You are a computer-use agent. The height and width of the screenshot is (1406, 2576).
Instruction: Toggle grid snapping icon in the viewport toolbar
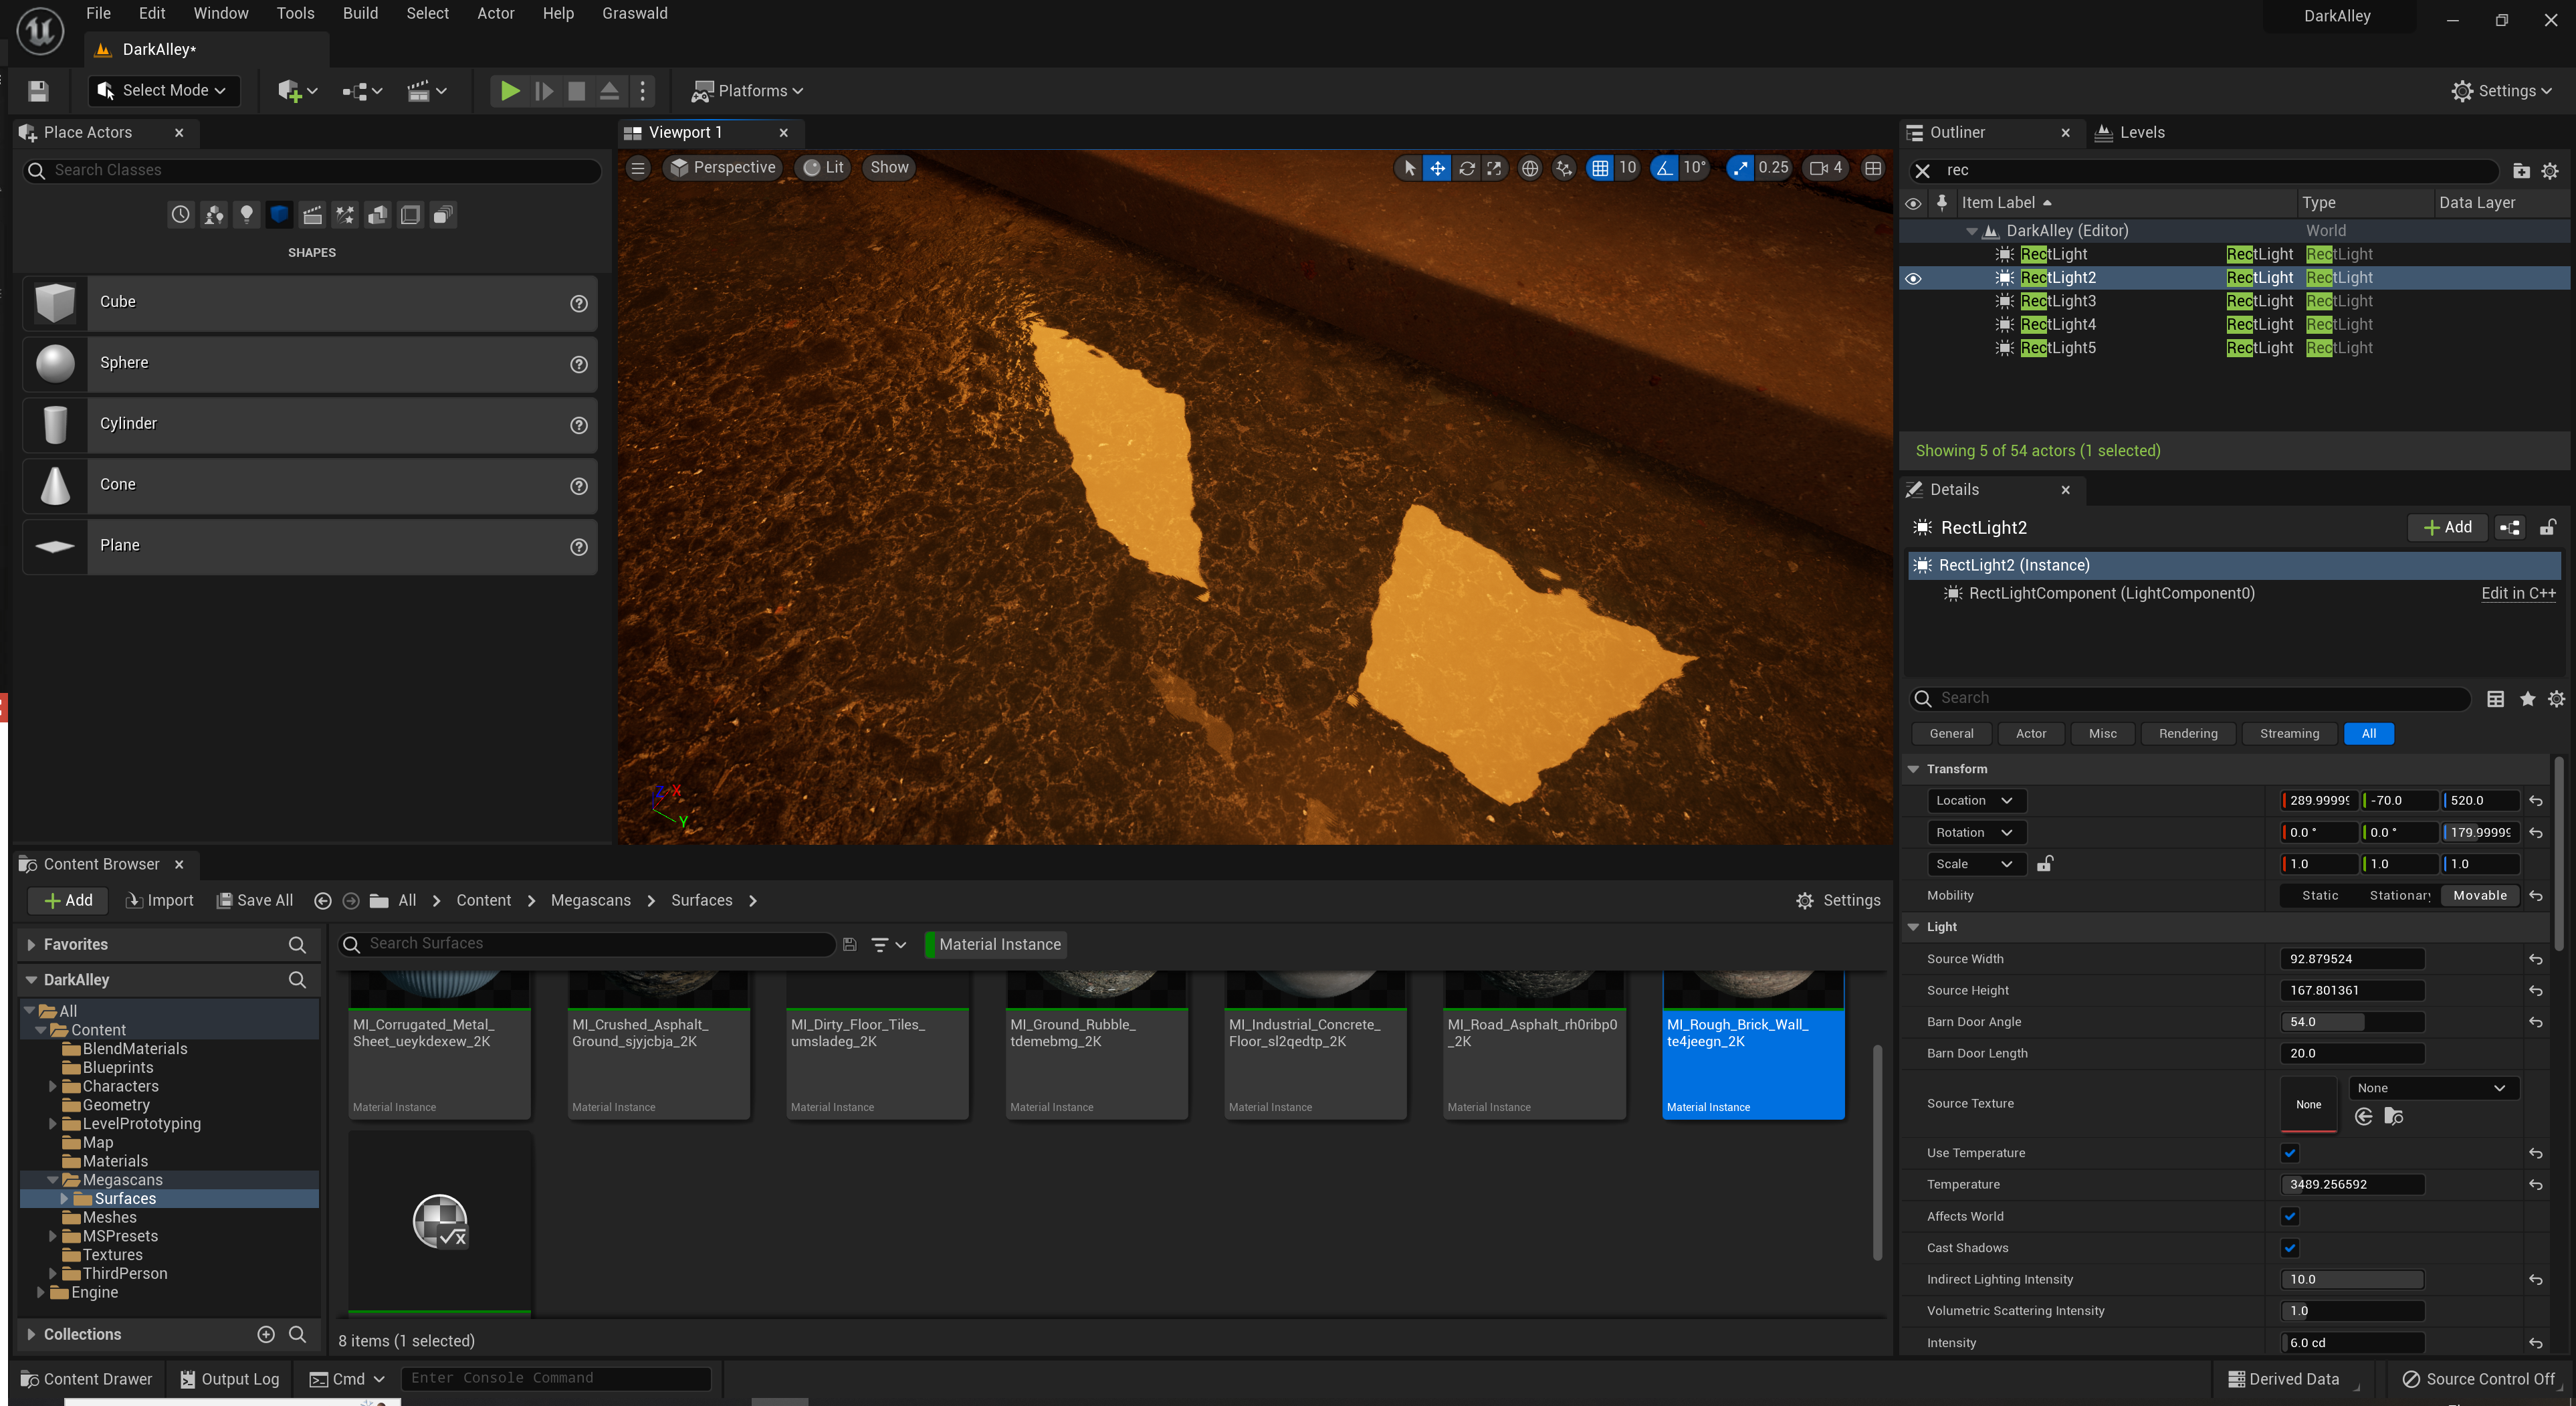pyautogui.click(x=1600, y=168)
